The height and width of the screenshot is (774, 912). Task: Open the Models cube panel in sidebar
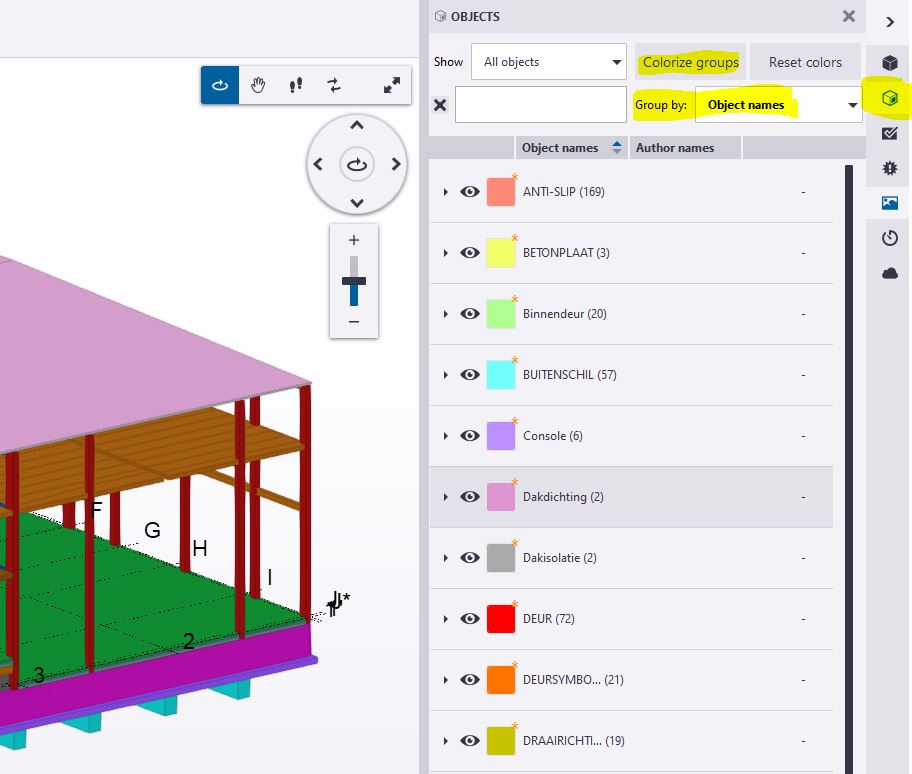click(889, 62)
